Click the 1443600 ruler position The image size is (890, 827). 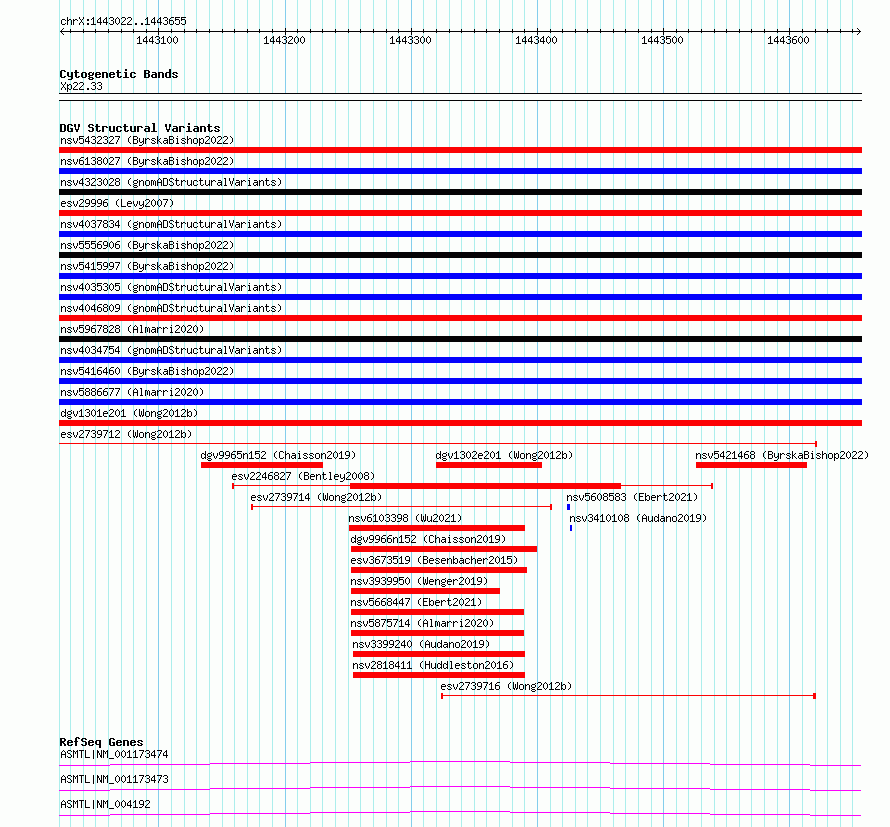[x=788, y=40]
